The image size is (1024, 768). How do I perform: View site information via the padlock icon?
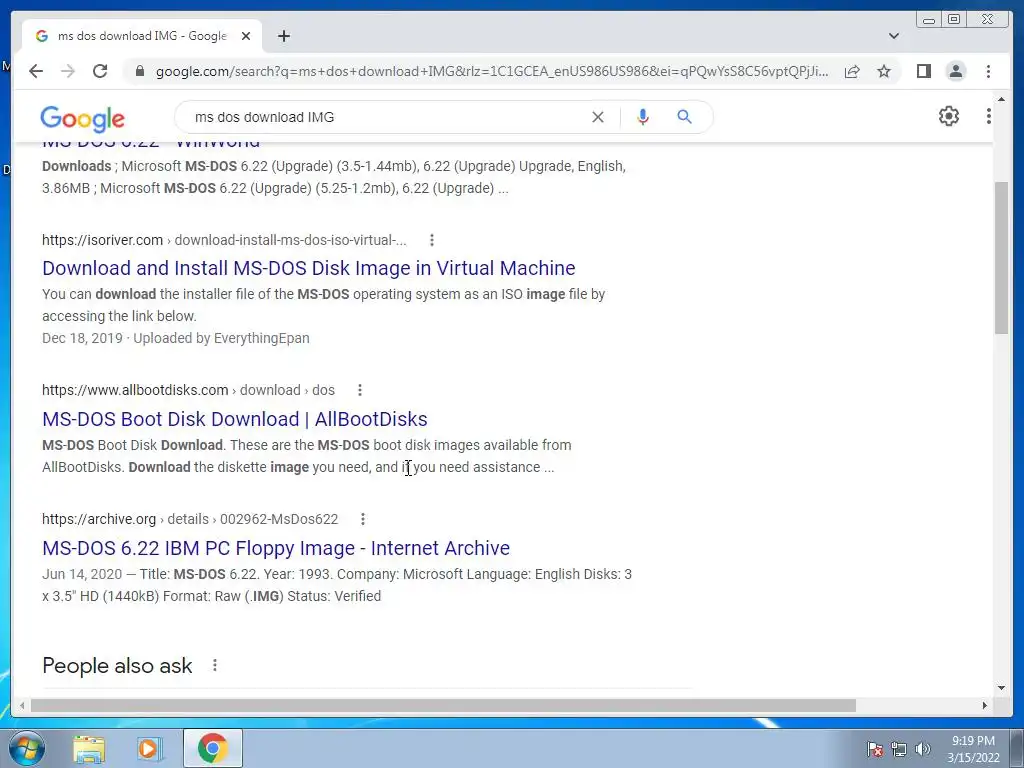click(x=139, y=71)
